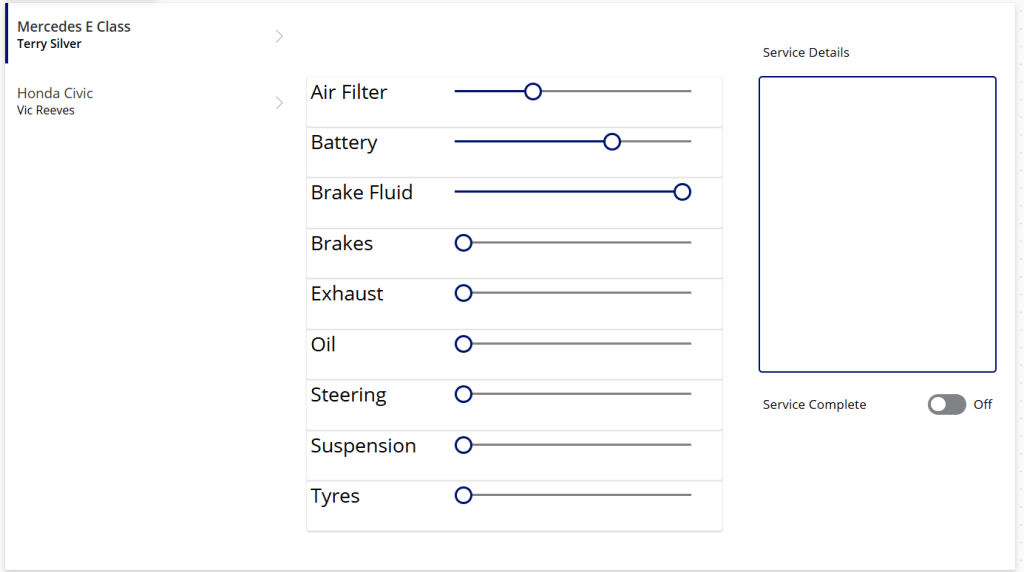Click the Tyres row label
This screenshot has width=1024, height=572.
point(335,496)
